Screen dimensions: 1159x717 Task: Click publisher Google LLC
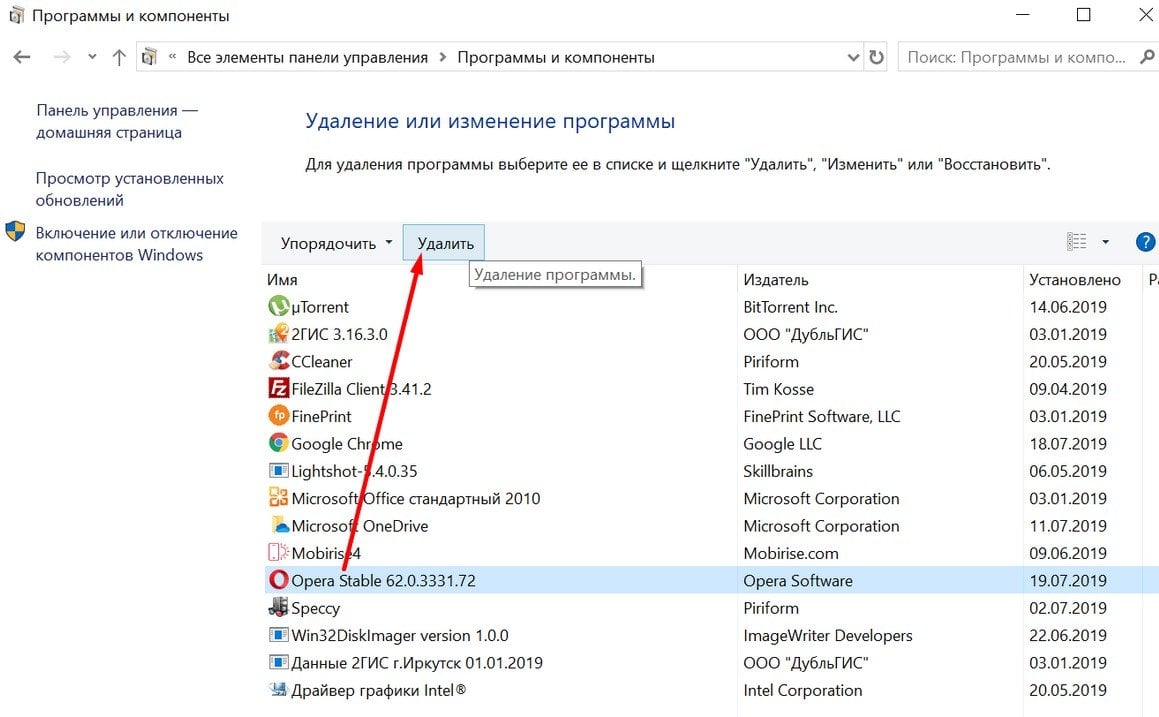point(782,443)
